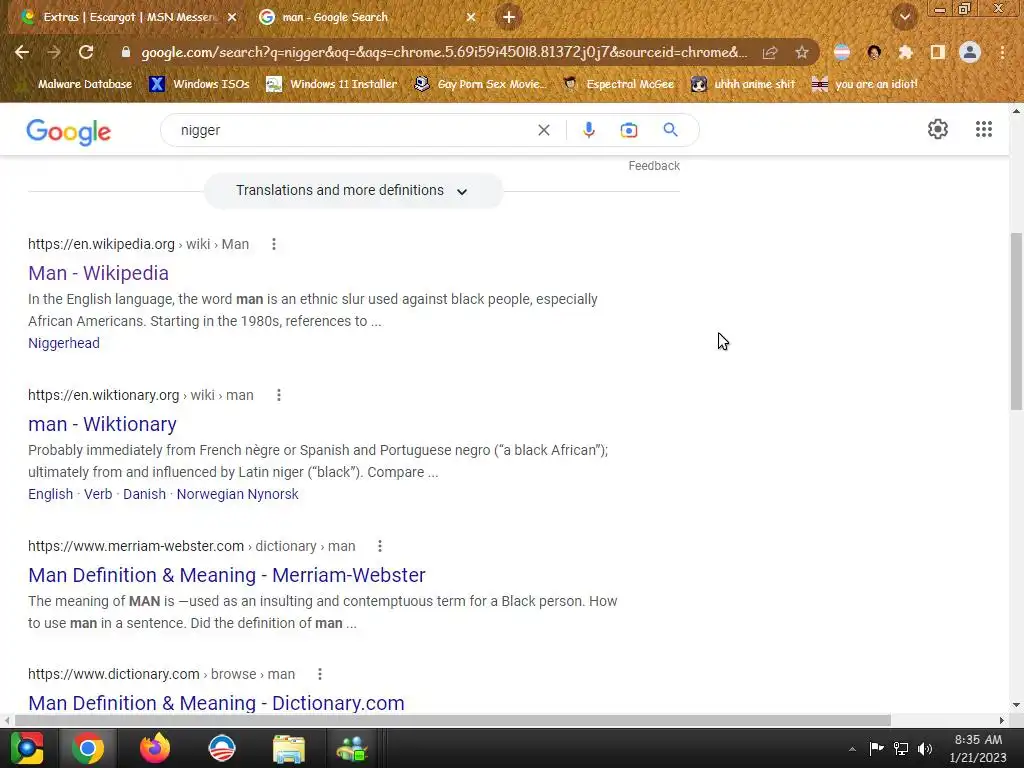This screenshot has width=1024, height=768.
Task: Click the vertical page scrollbar thumb
Action: tap(1016, 321)
